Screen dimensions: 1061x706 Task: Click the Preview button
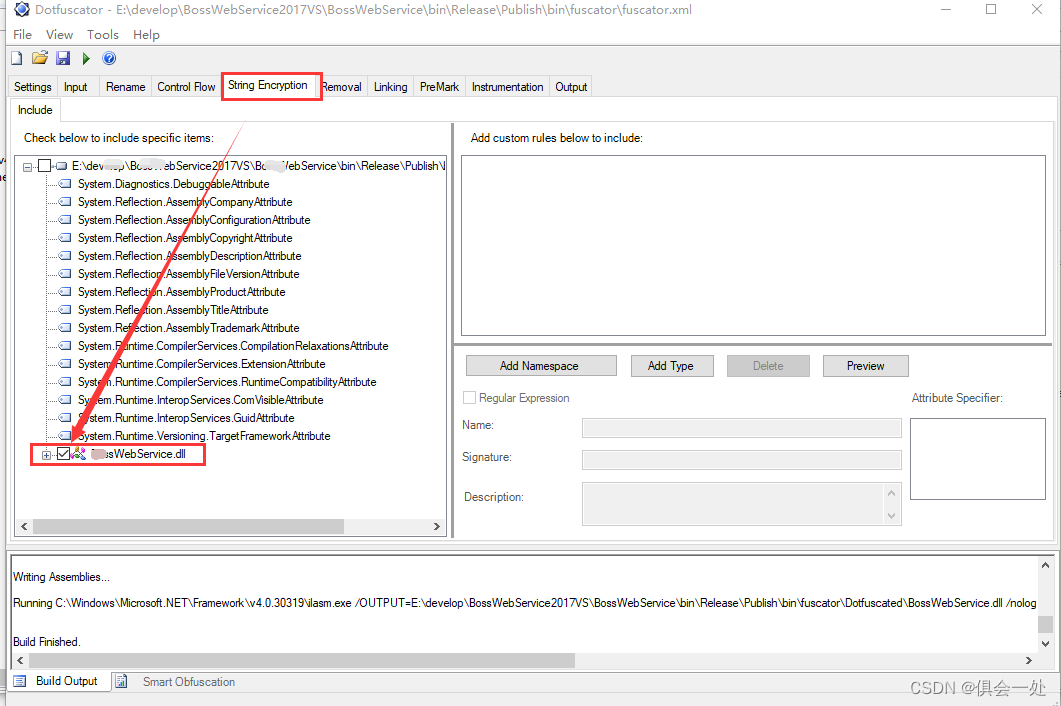865,366
